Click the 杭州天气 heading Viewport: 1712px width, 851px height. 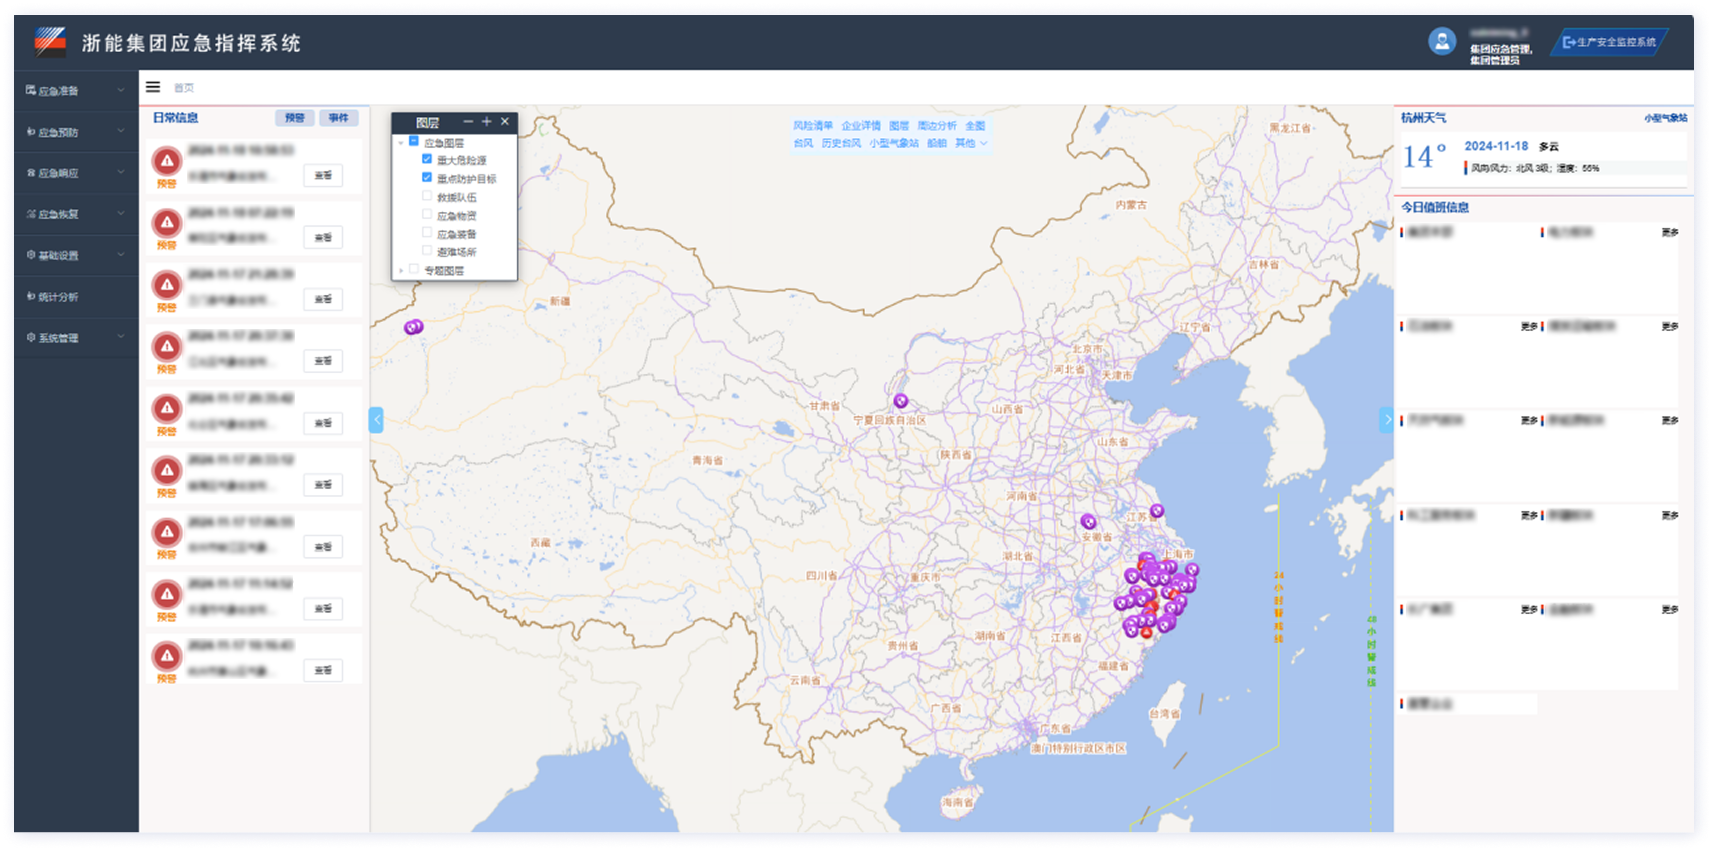[1423, 118]
